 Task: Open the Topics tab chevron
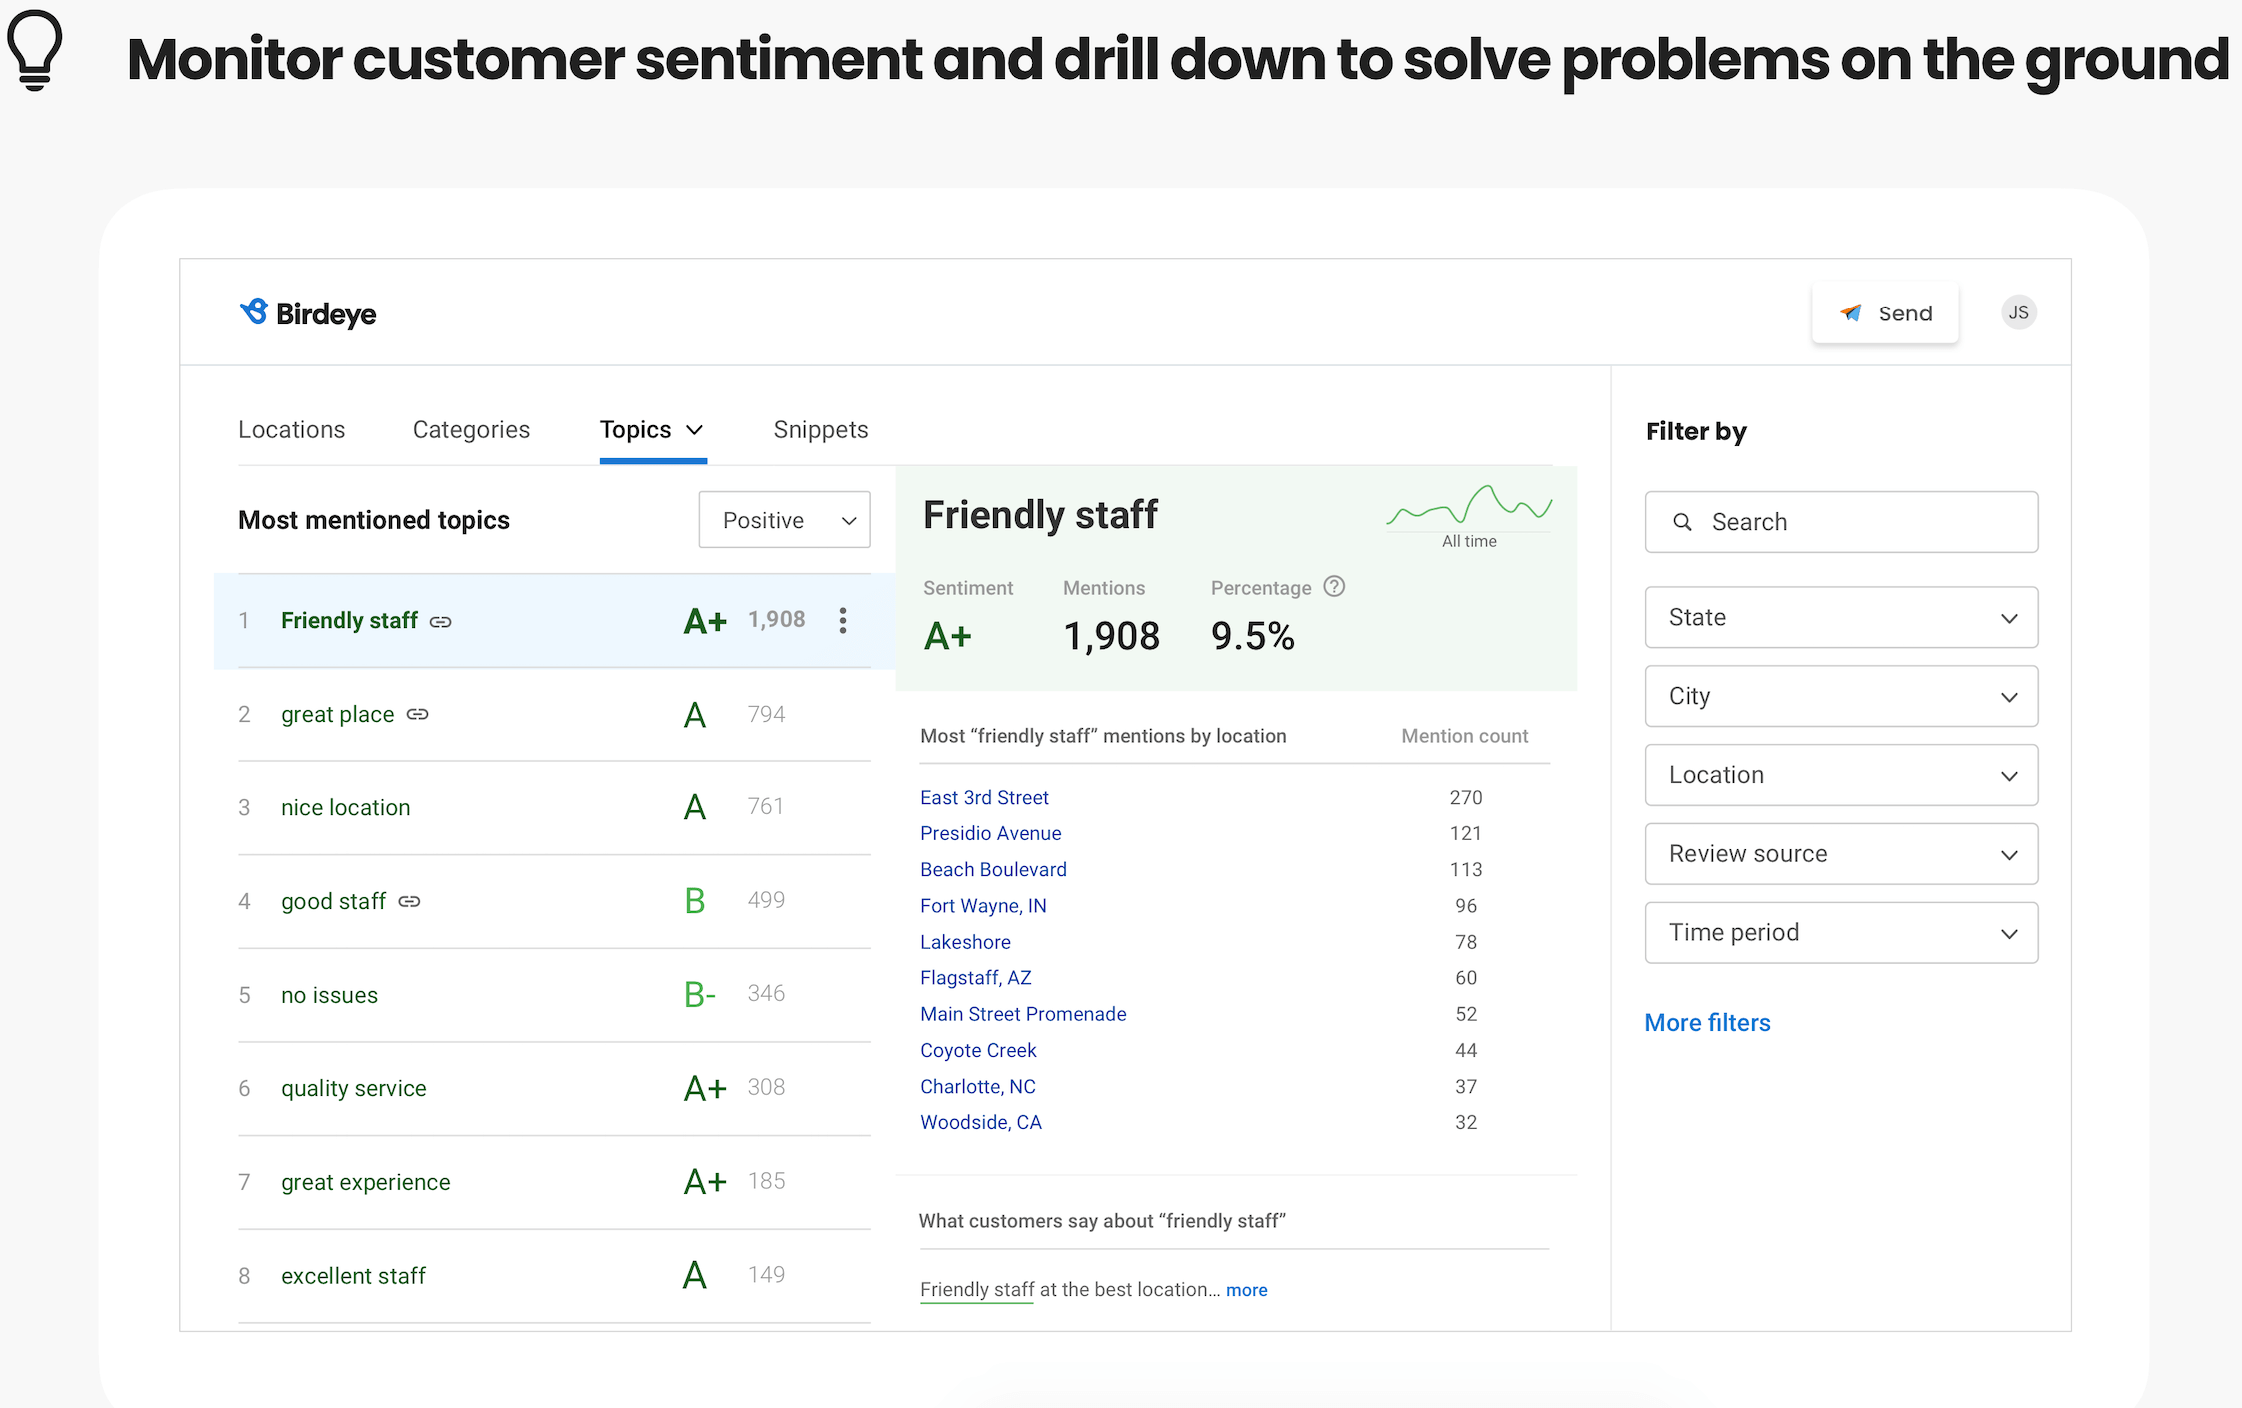[695, 430]
